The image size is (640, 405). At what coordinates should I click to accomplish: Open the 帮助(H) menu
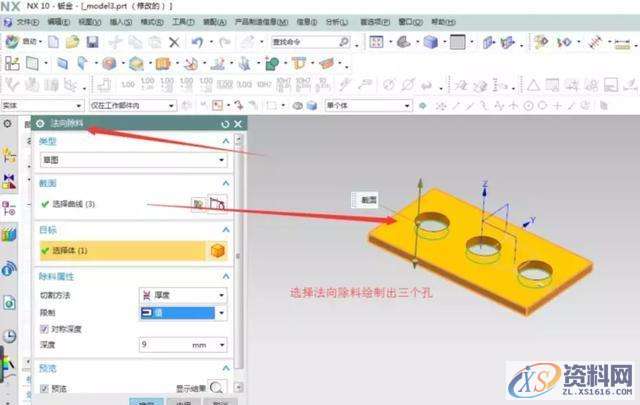click(x=443, y=22)
